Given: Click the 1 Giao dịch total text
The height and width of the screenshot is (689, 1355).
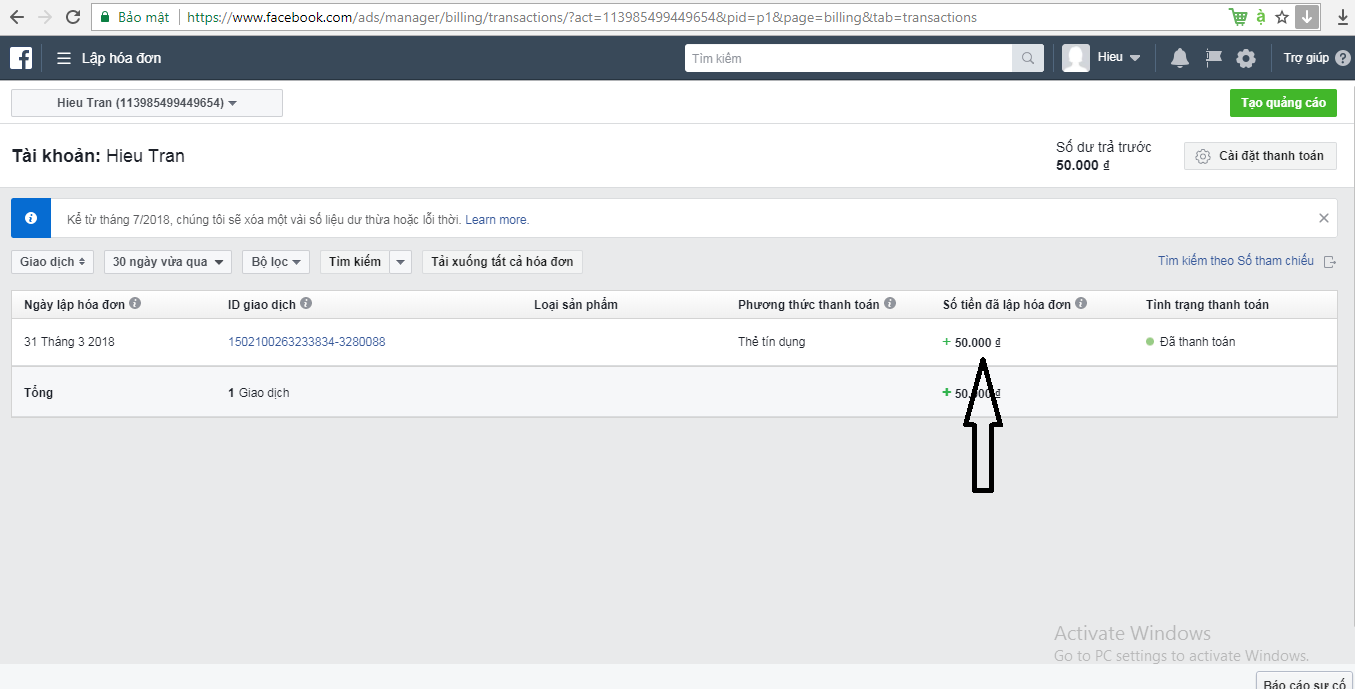Looking at the screenshot, I should click(259, 393).
